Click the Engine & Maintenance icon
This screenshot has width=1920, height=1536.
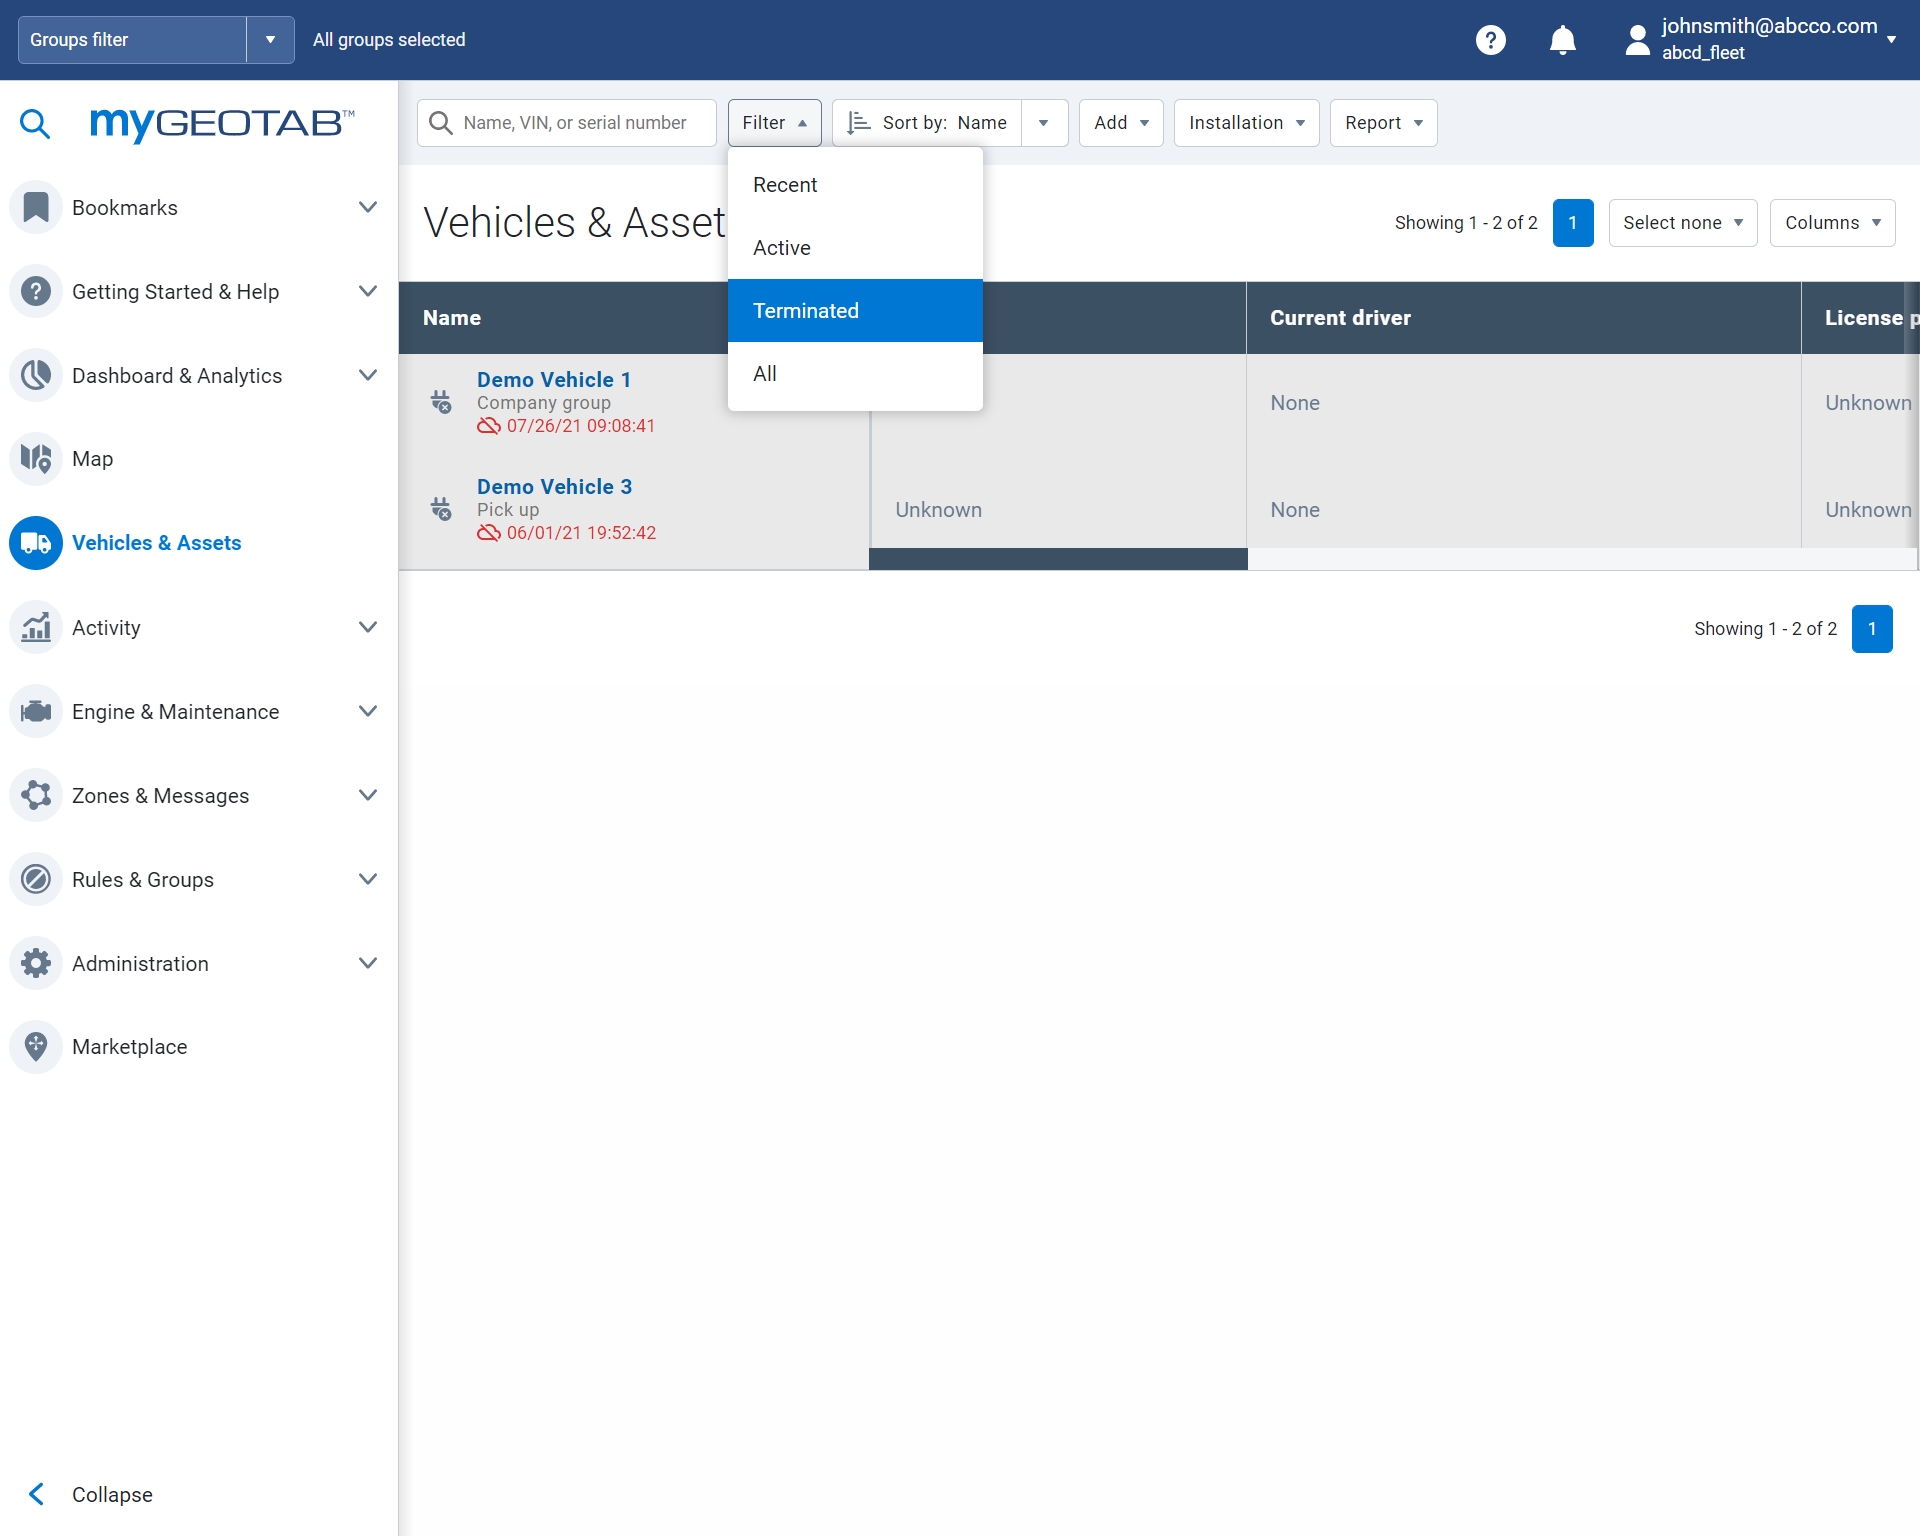(36, 711)
